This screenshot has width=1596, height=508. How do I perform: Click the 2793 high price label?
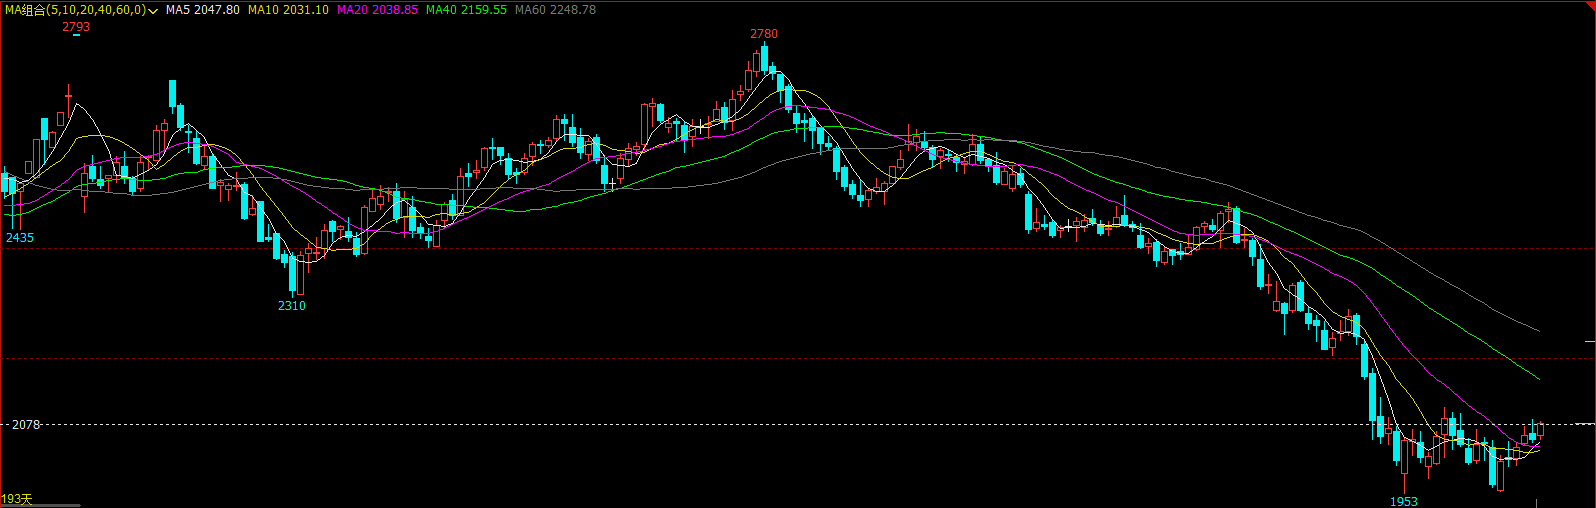tap(76, 27)
